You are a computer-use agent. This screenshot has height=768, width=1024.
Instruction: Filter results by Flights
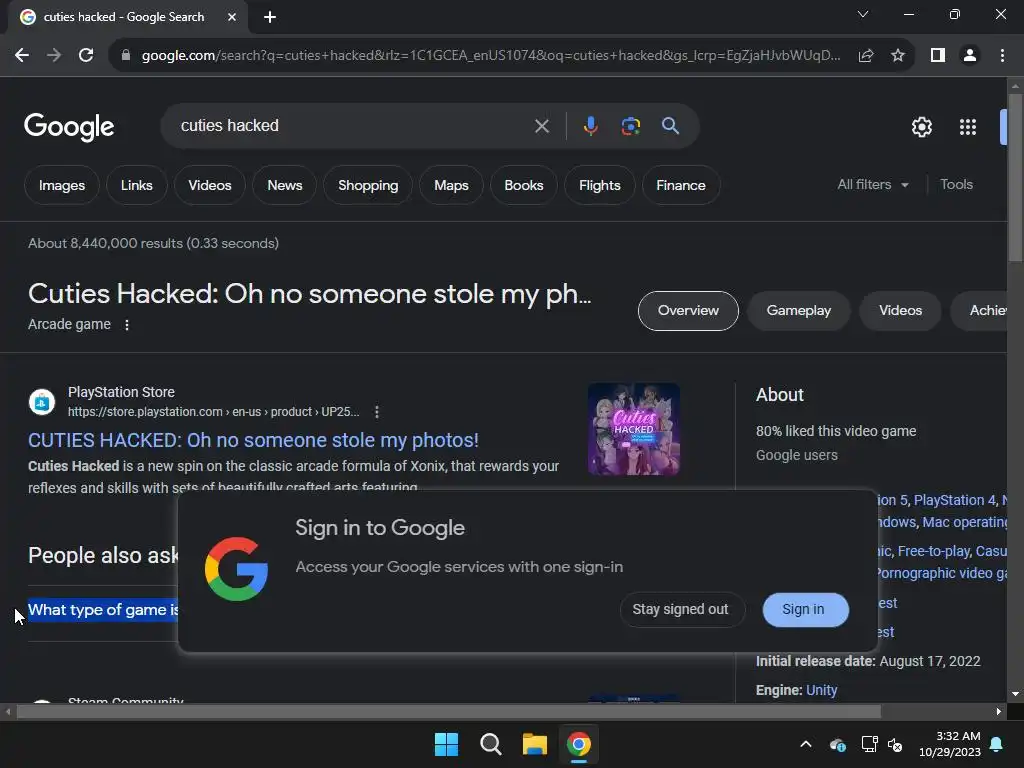tap(600, 185)
